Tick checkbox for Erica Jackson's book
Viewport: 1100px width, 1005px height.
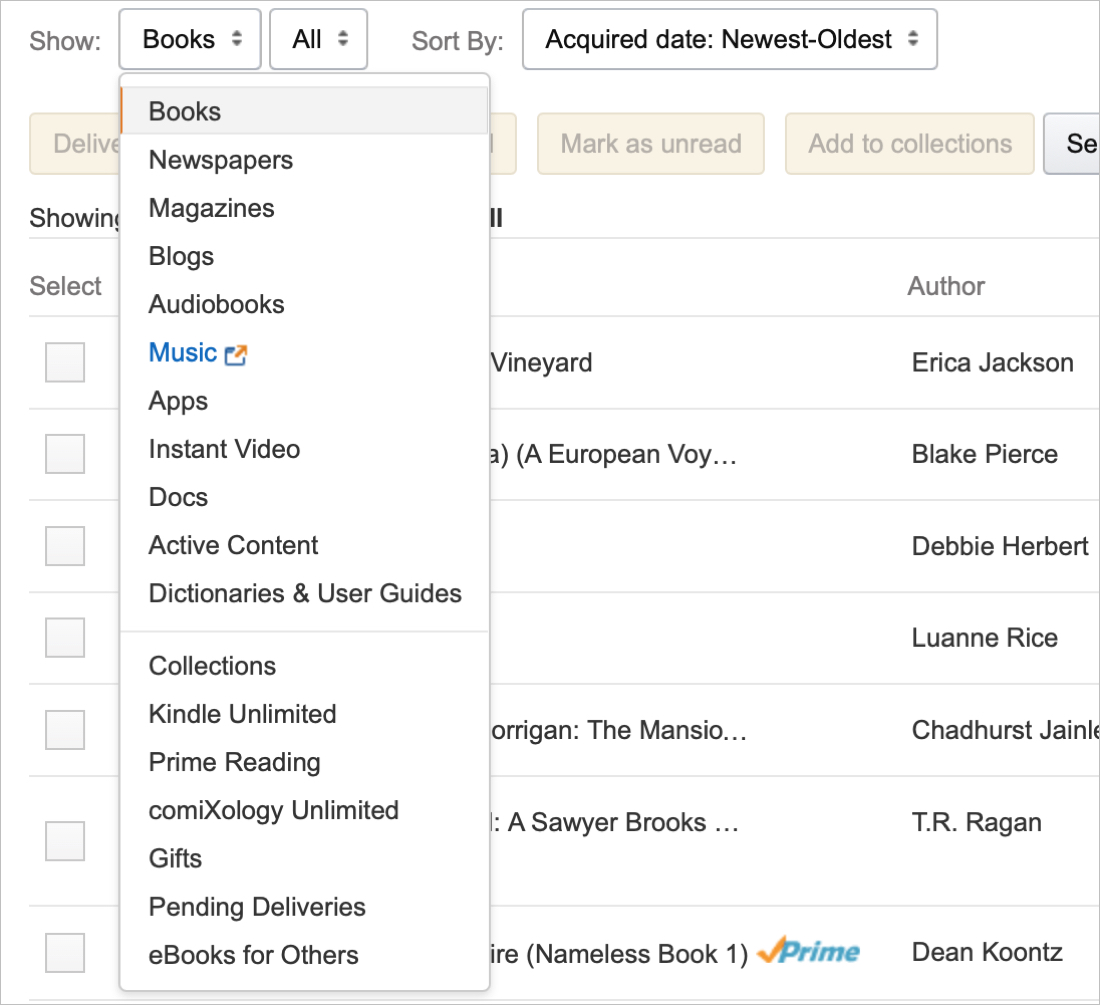tap(65, 362)
